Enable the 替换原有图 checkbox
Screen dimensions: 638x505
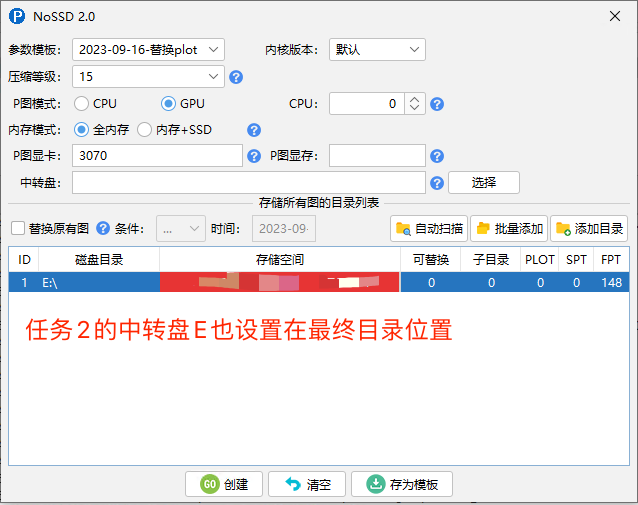click(x=16, y=229)
